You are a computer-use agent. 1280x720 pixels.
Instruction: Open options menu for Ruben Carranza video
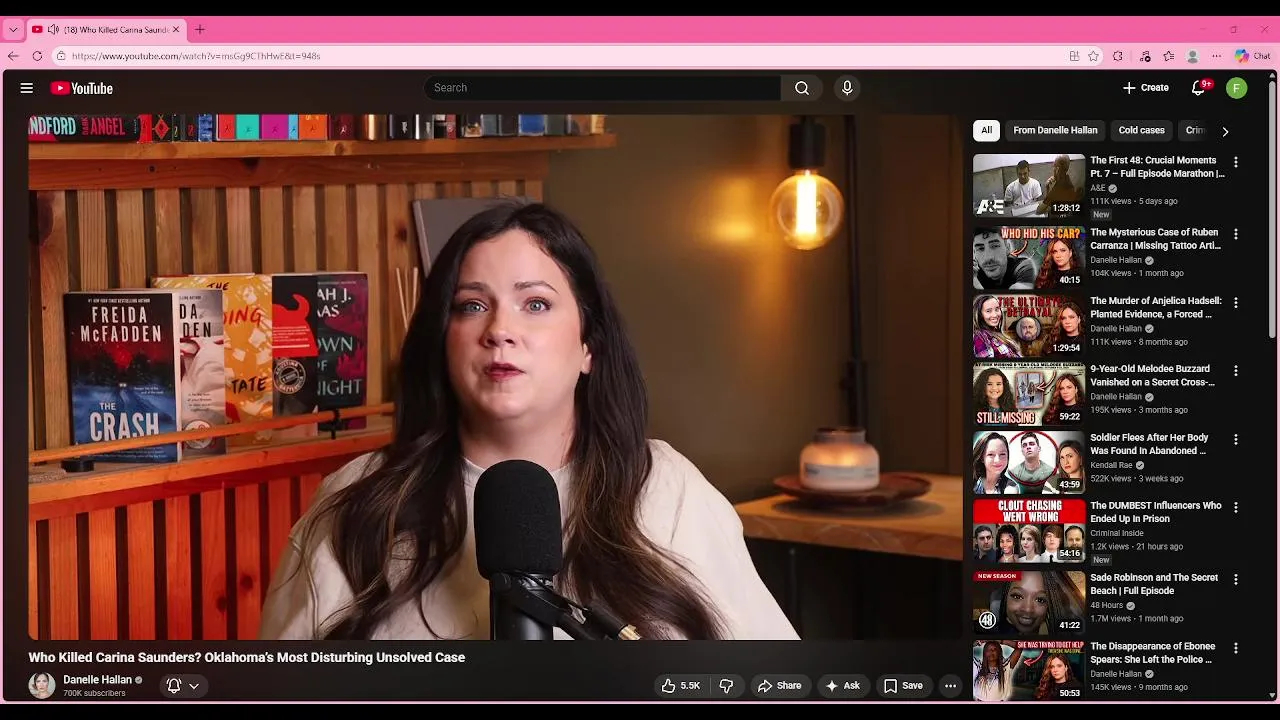[x=1236, y=234]
